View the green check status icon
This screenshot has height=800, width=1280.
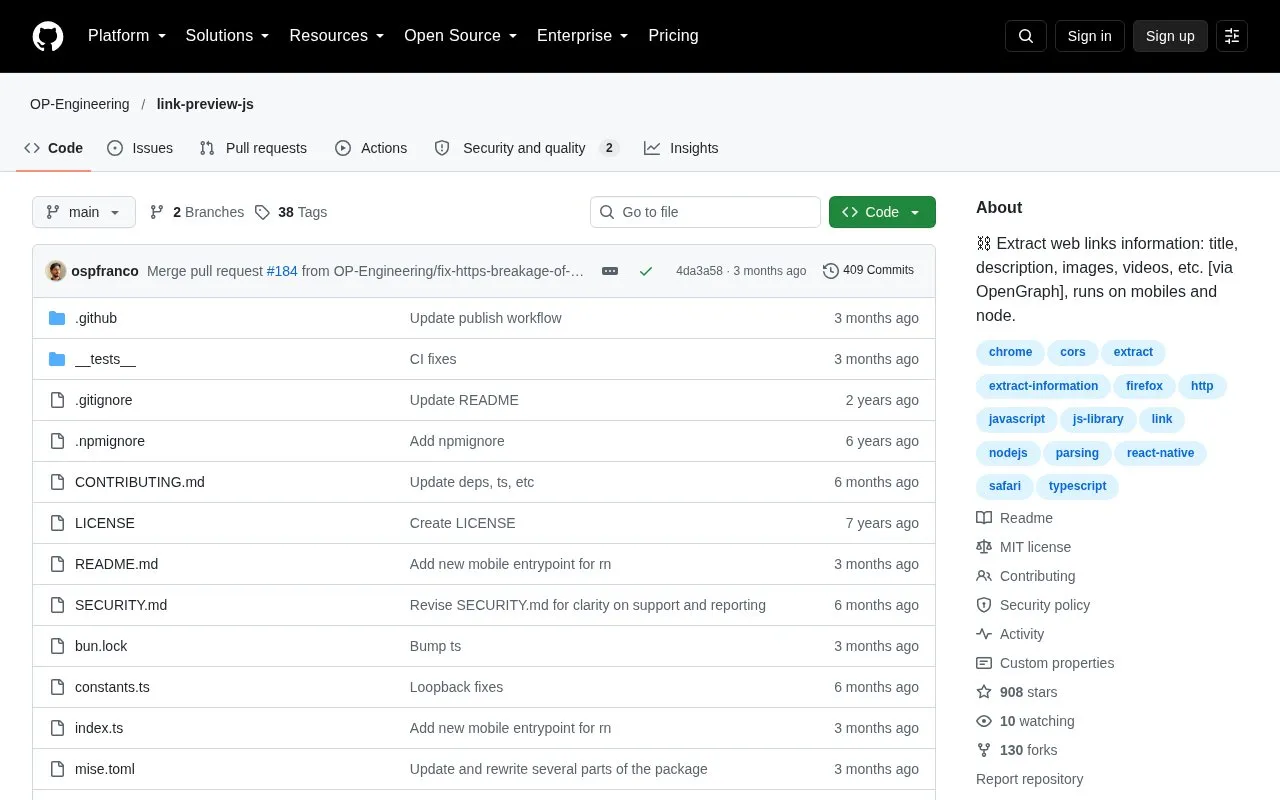click(646, 271)
